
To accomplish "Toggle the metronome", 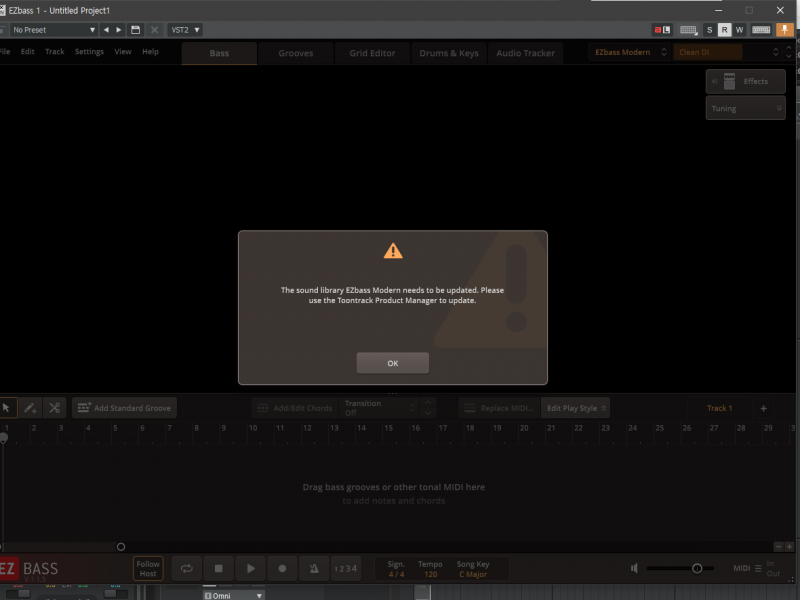I will click(314, 568).
